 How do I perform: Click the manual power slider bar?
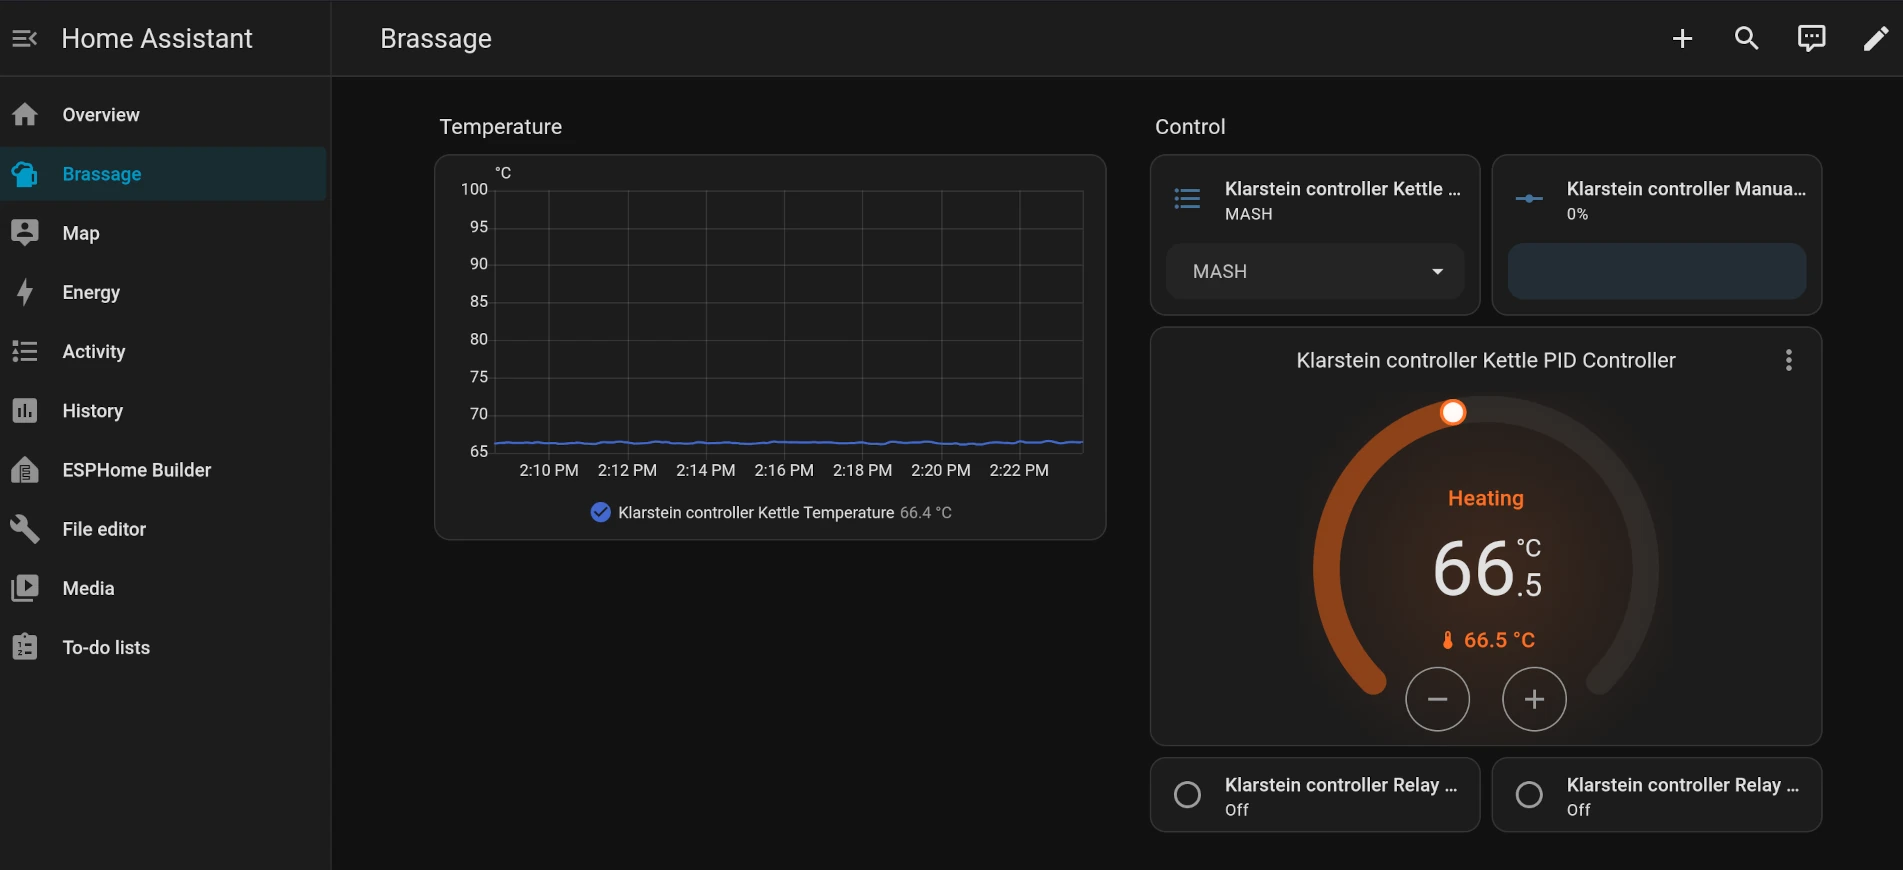click(1657, 271)
